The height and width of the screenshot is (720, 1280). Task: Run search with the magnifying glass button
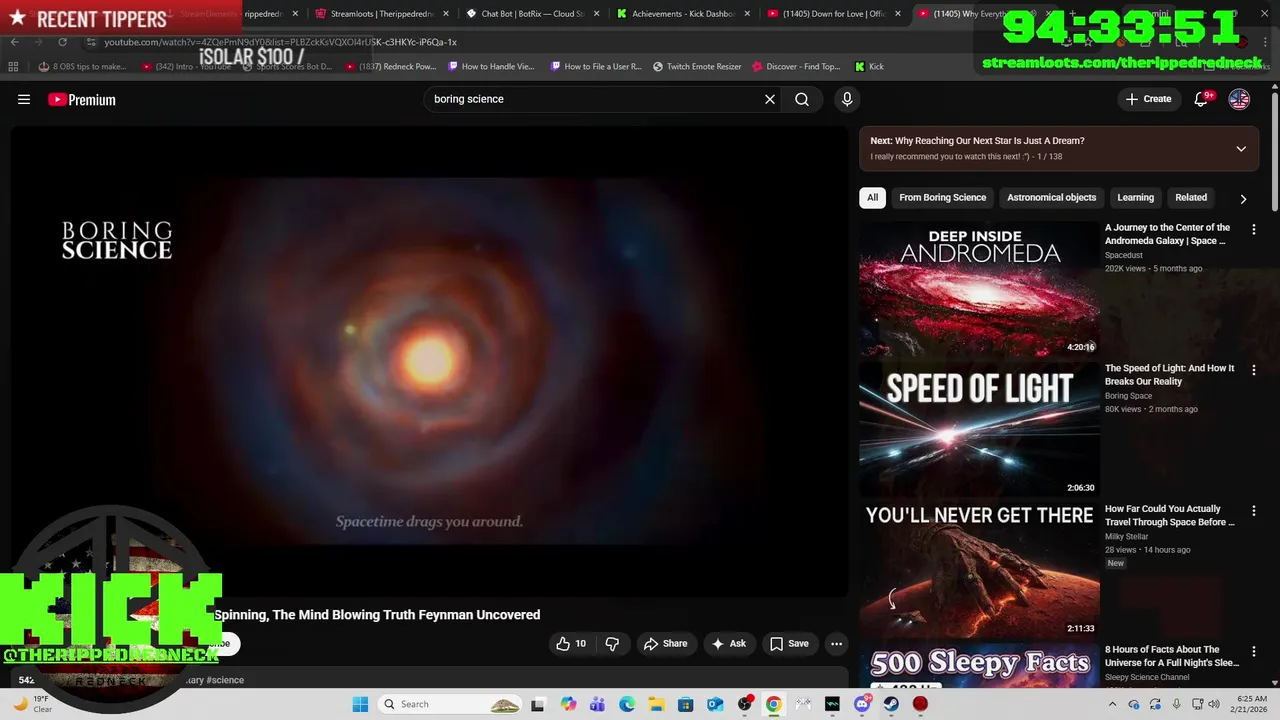click(x=802, y=99)
